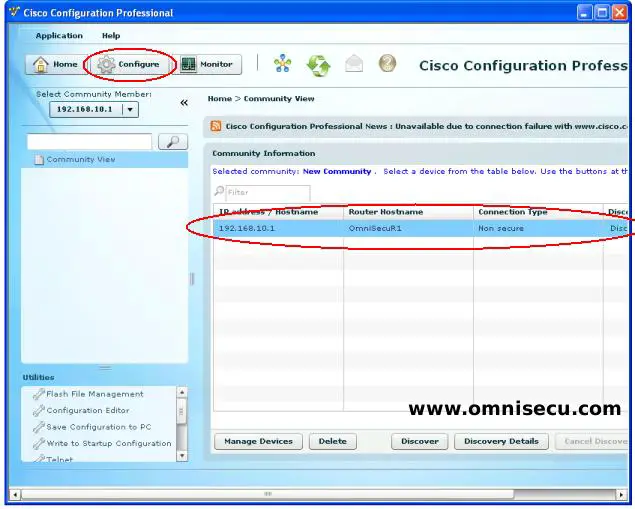Open help with the question mark icon

(387, 64)
